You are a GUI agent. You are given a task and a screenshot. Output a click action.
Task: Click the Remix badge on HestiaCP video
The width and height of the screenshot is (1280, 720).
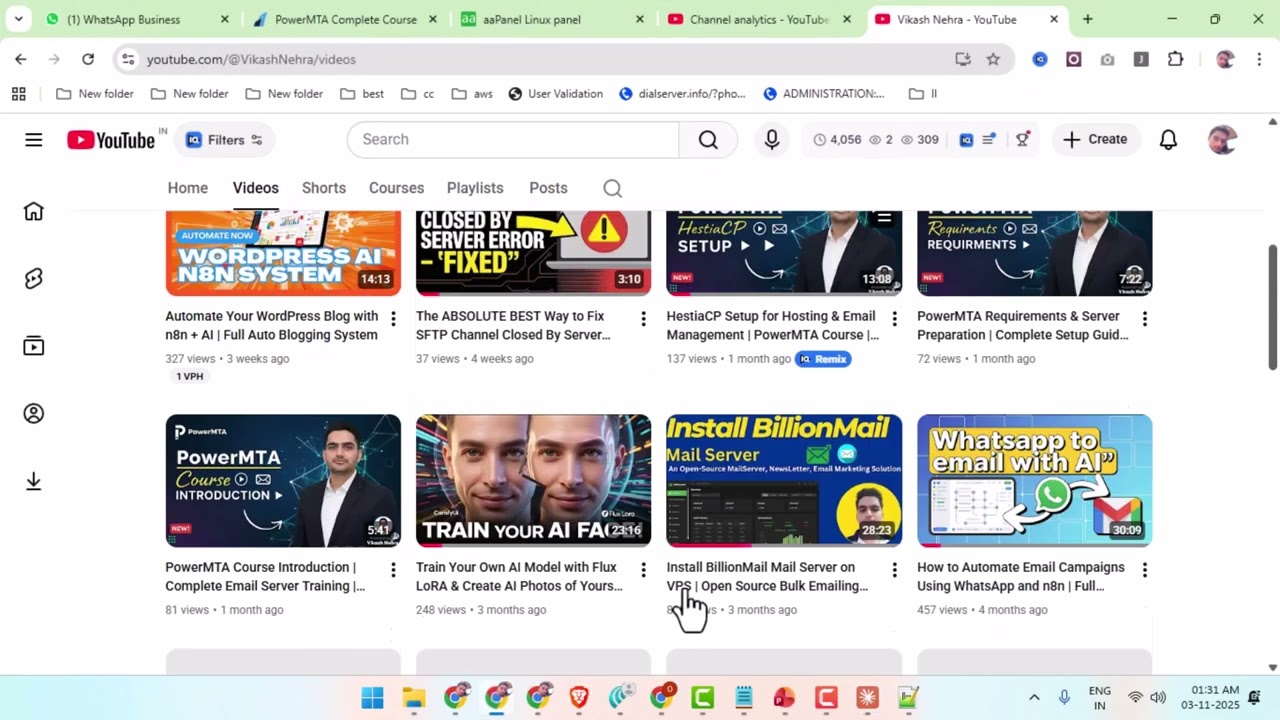823,359
